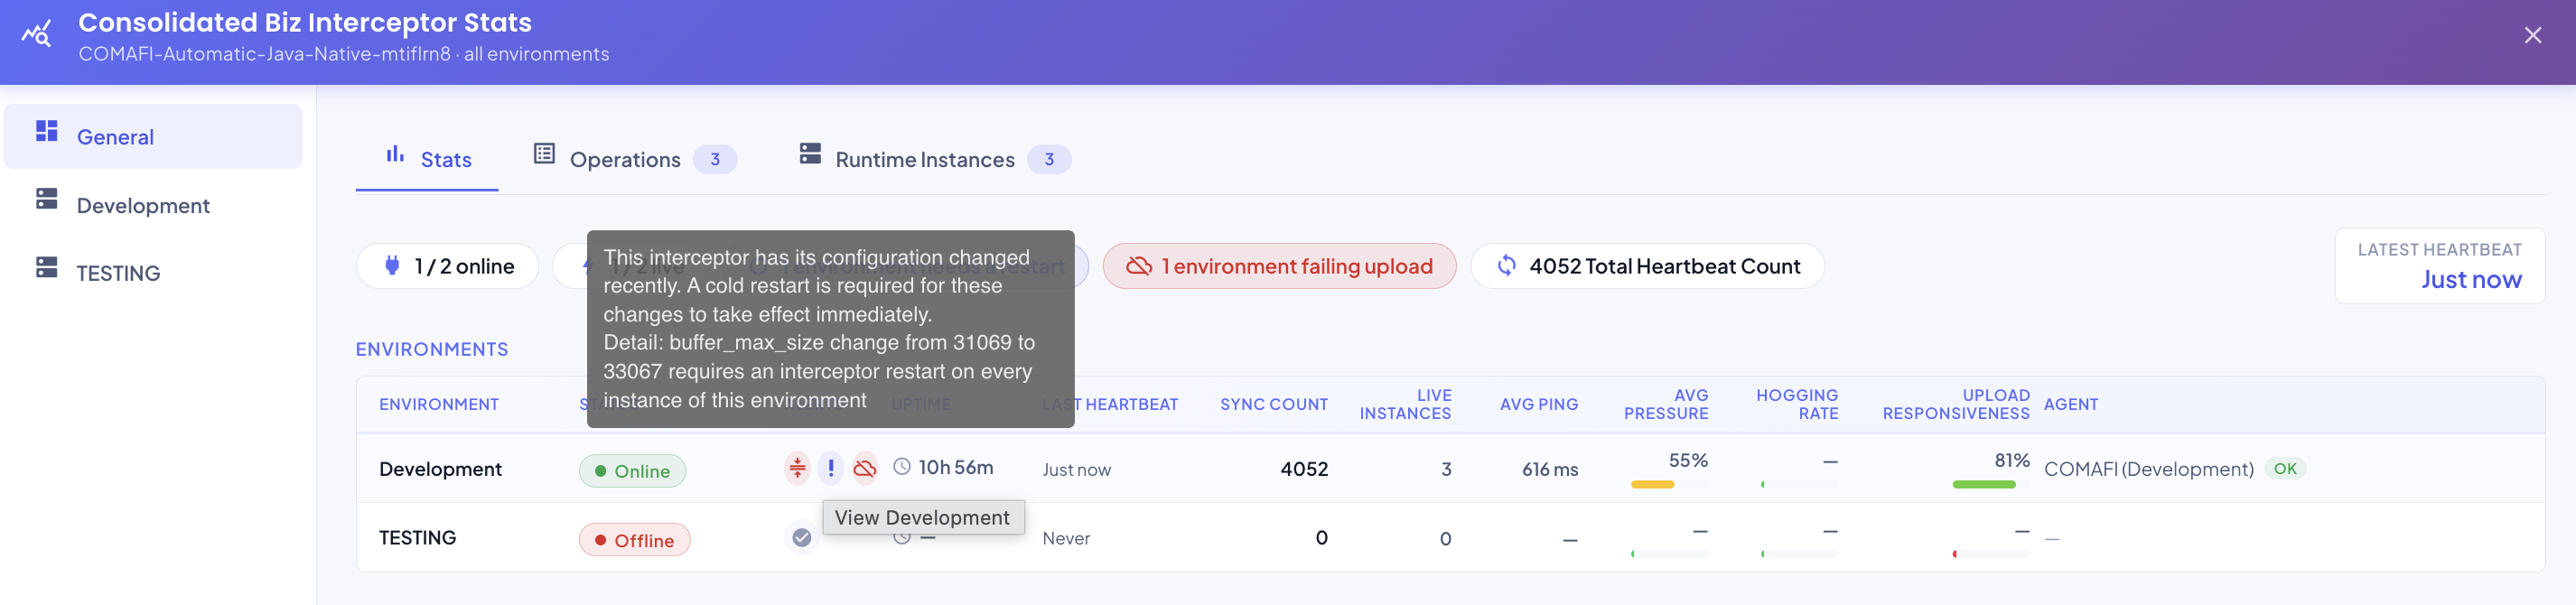2576x605 pixels.
Task: Click the server icon beside Development
Action: tap(47, 199)
